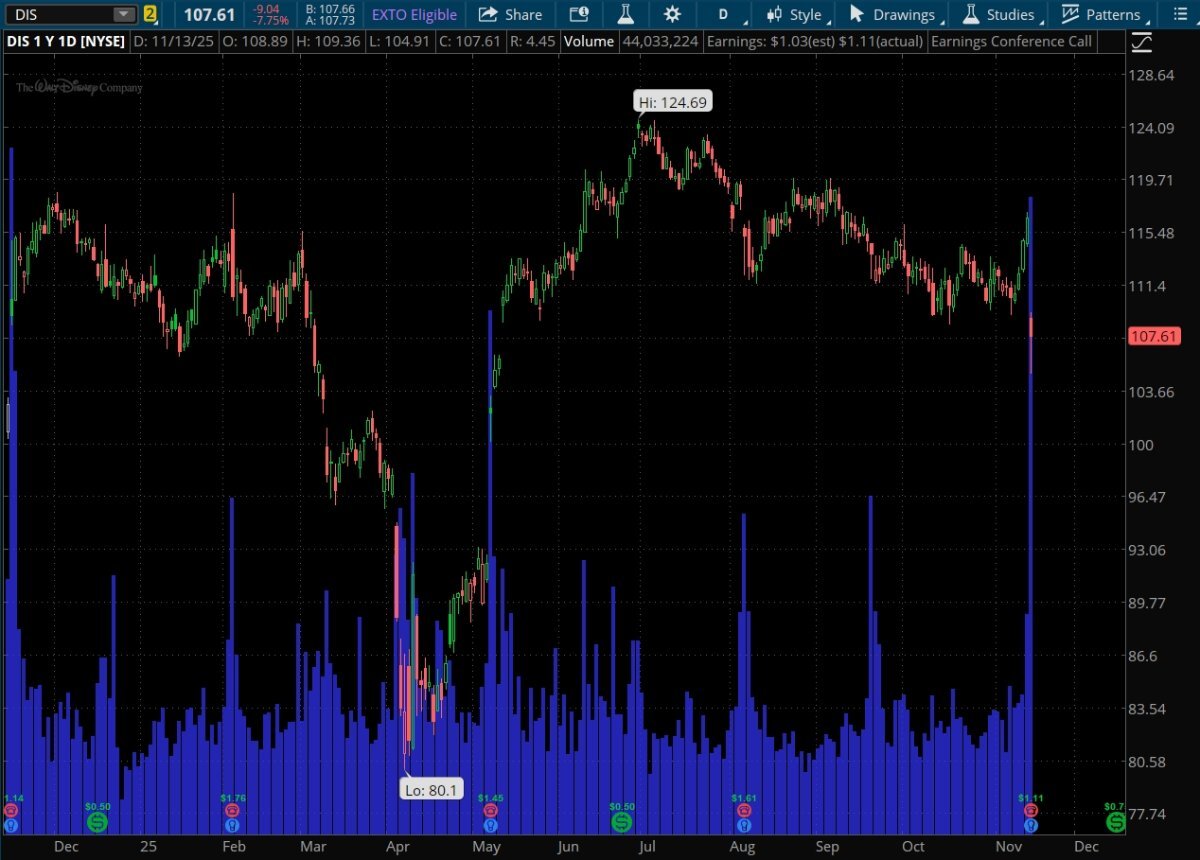Toggle the chart scale icon at top right
The width and height of the screenshot is (1200, 860).
1142,43
